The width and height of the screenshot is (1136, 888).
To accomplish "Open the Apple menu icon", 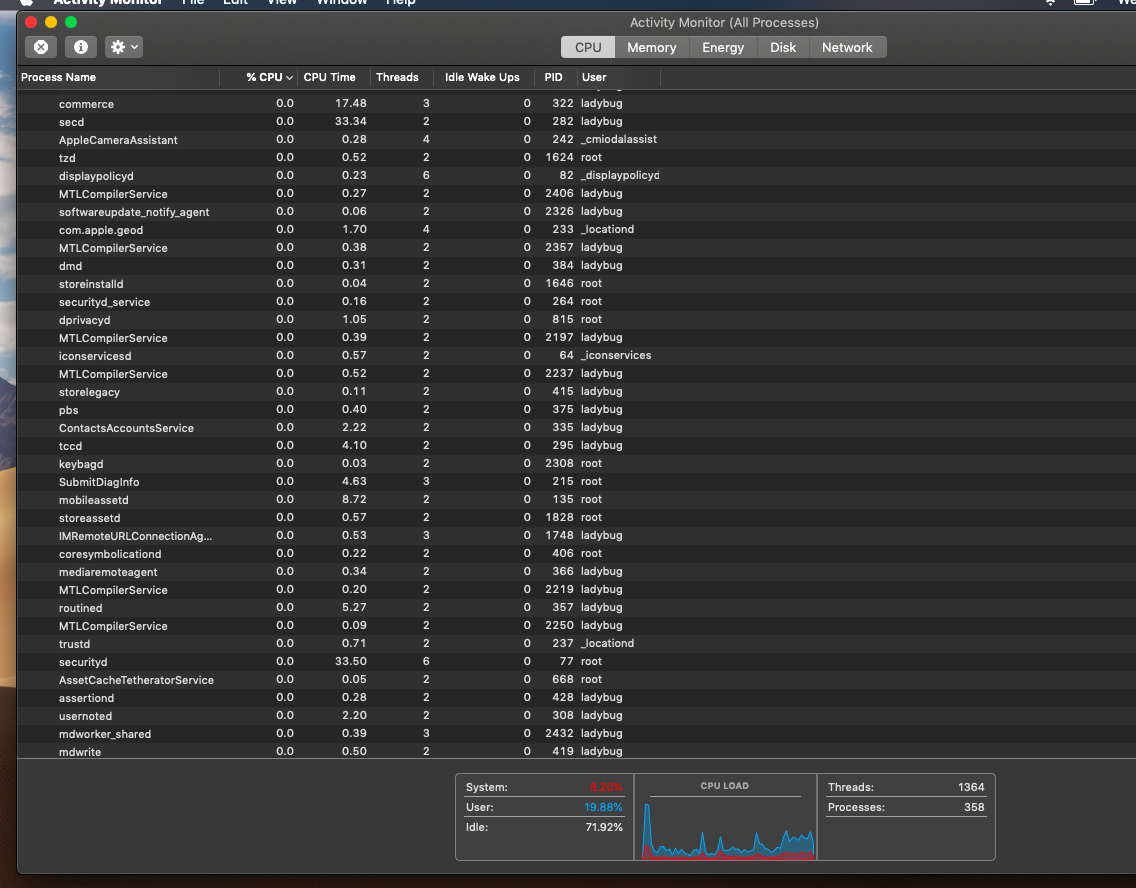I will (27, 2).
